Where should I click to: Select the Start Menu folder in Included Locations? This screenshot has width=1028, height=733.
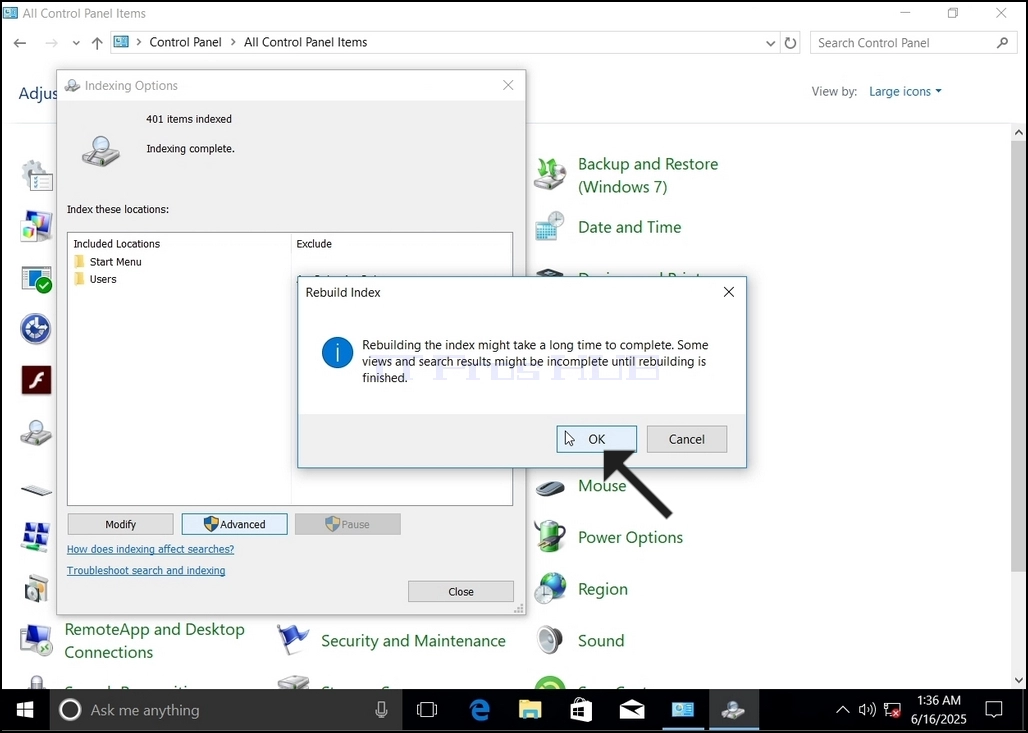point(108,262)
